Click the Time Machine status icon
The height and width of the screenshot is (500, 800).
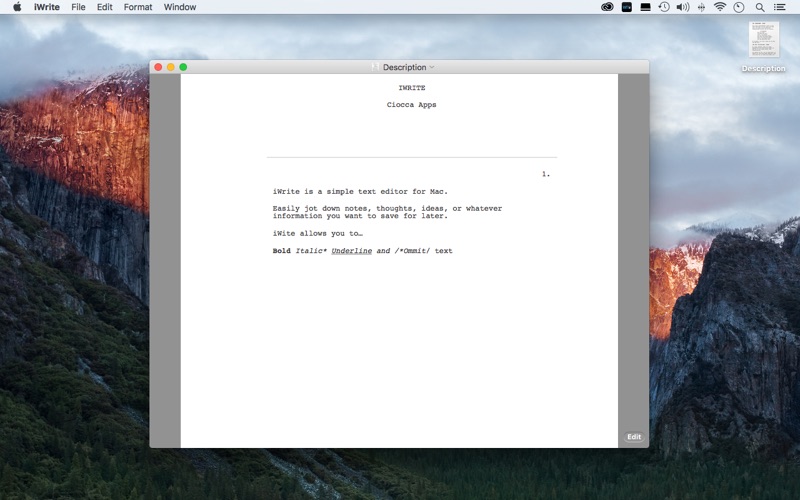[664, 7]
